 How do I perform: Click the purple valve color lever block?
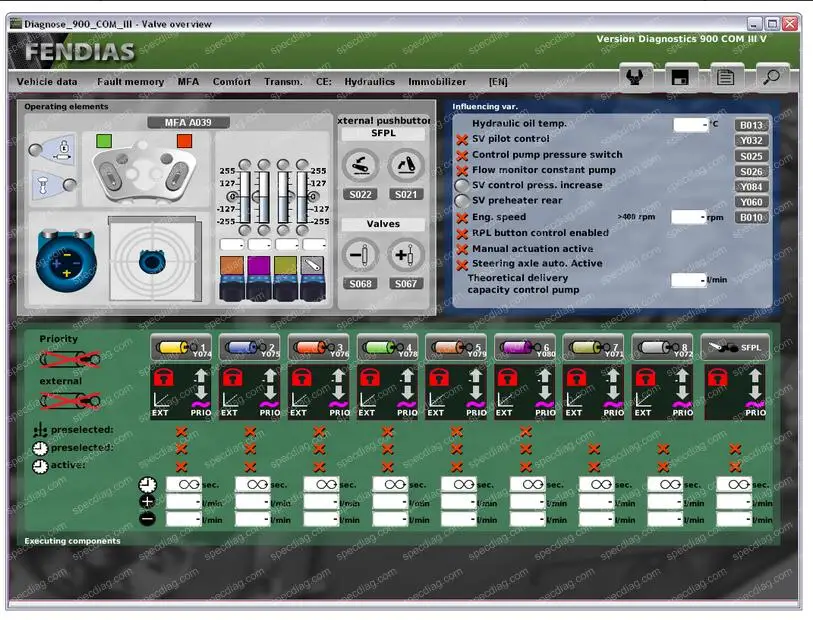pos(259,265)
